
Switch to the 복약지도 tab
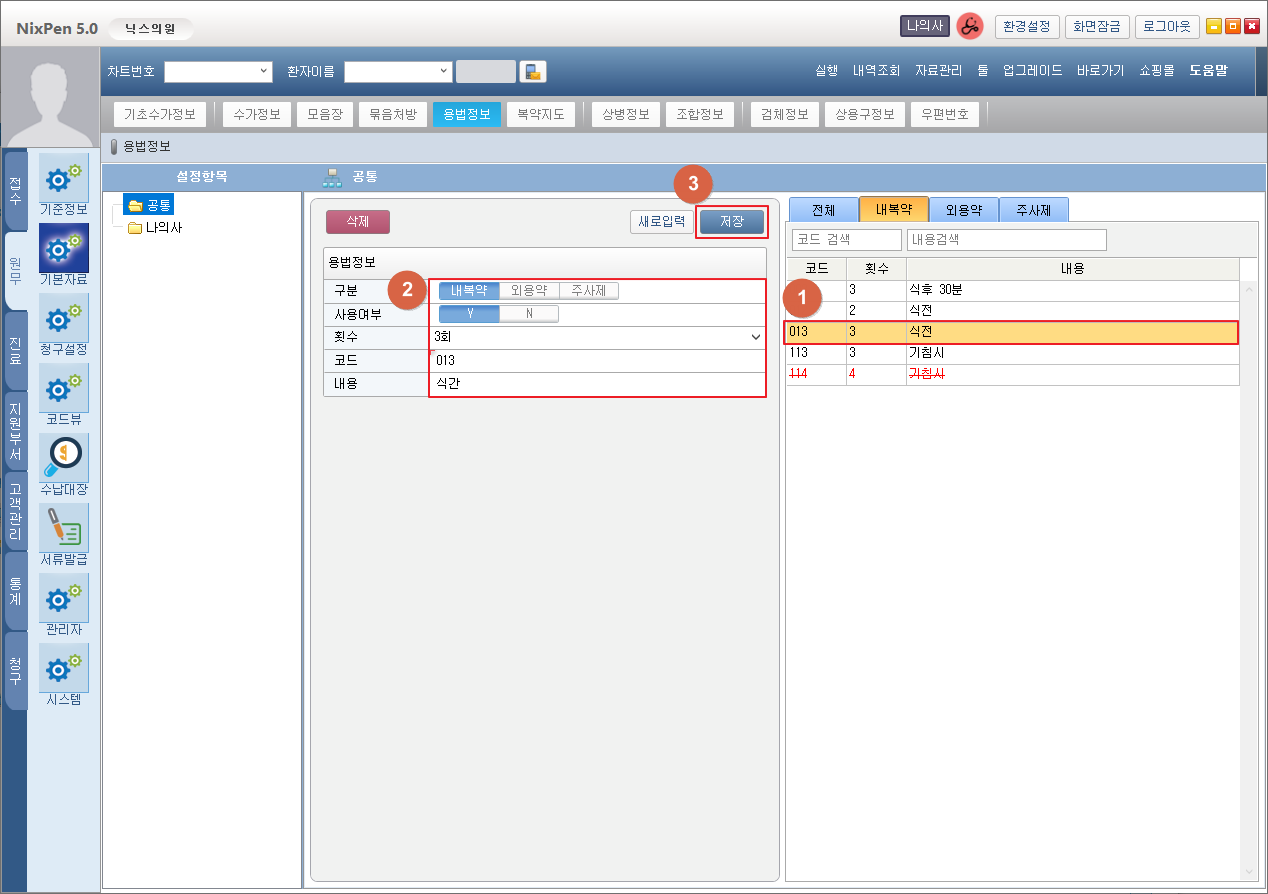pyautogui.click(x=541, y=114)
